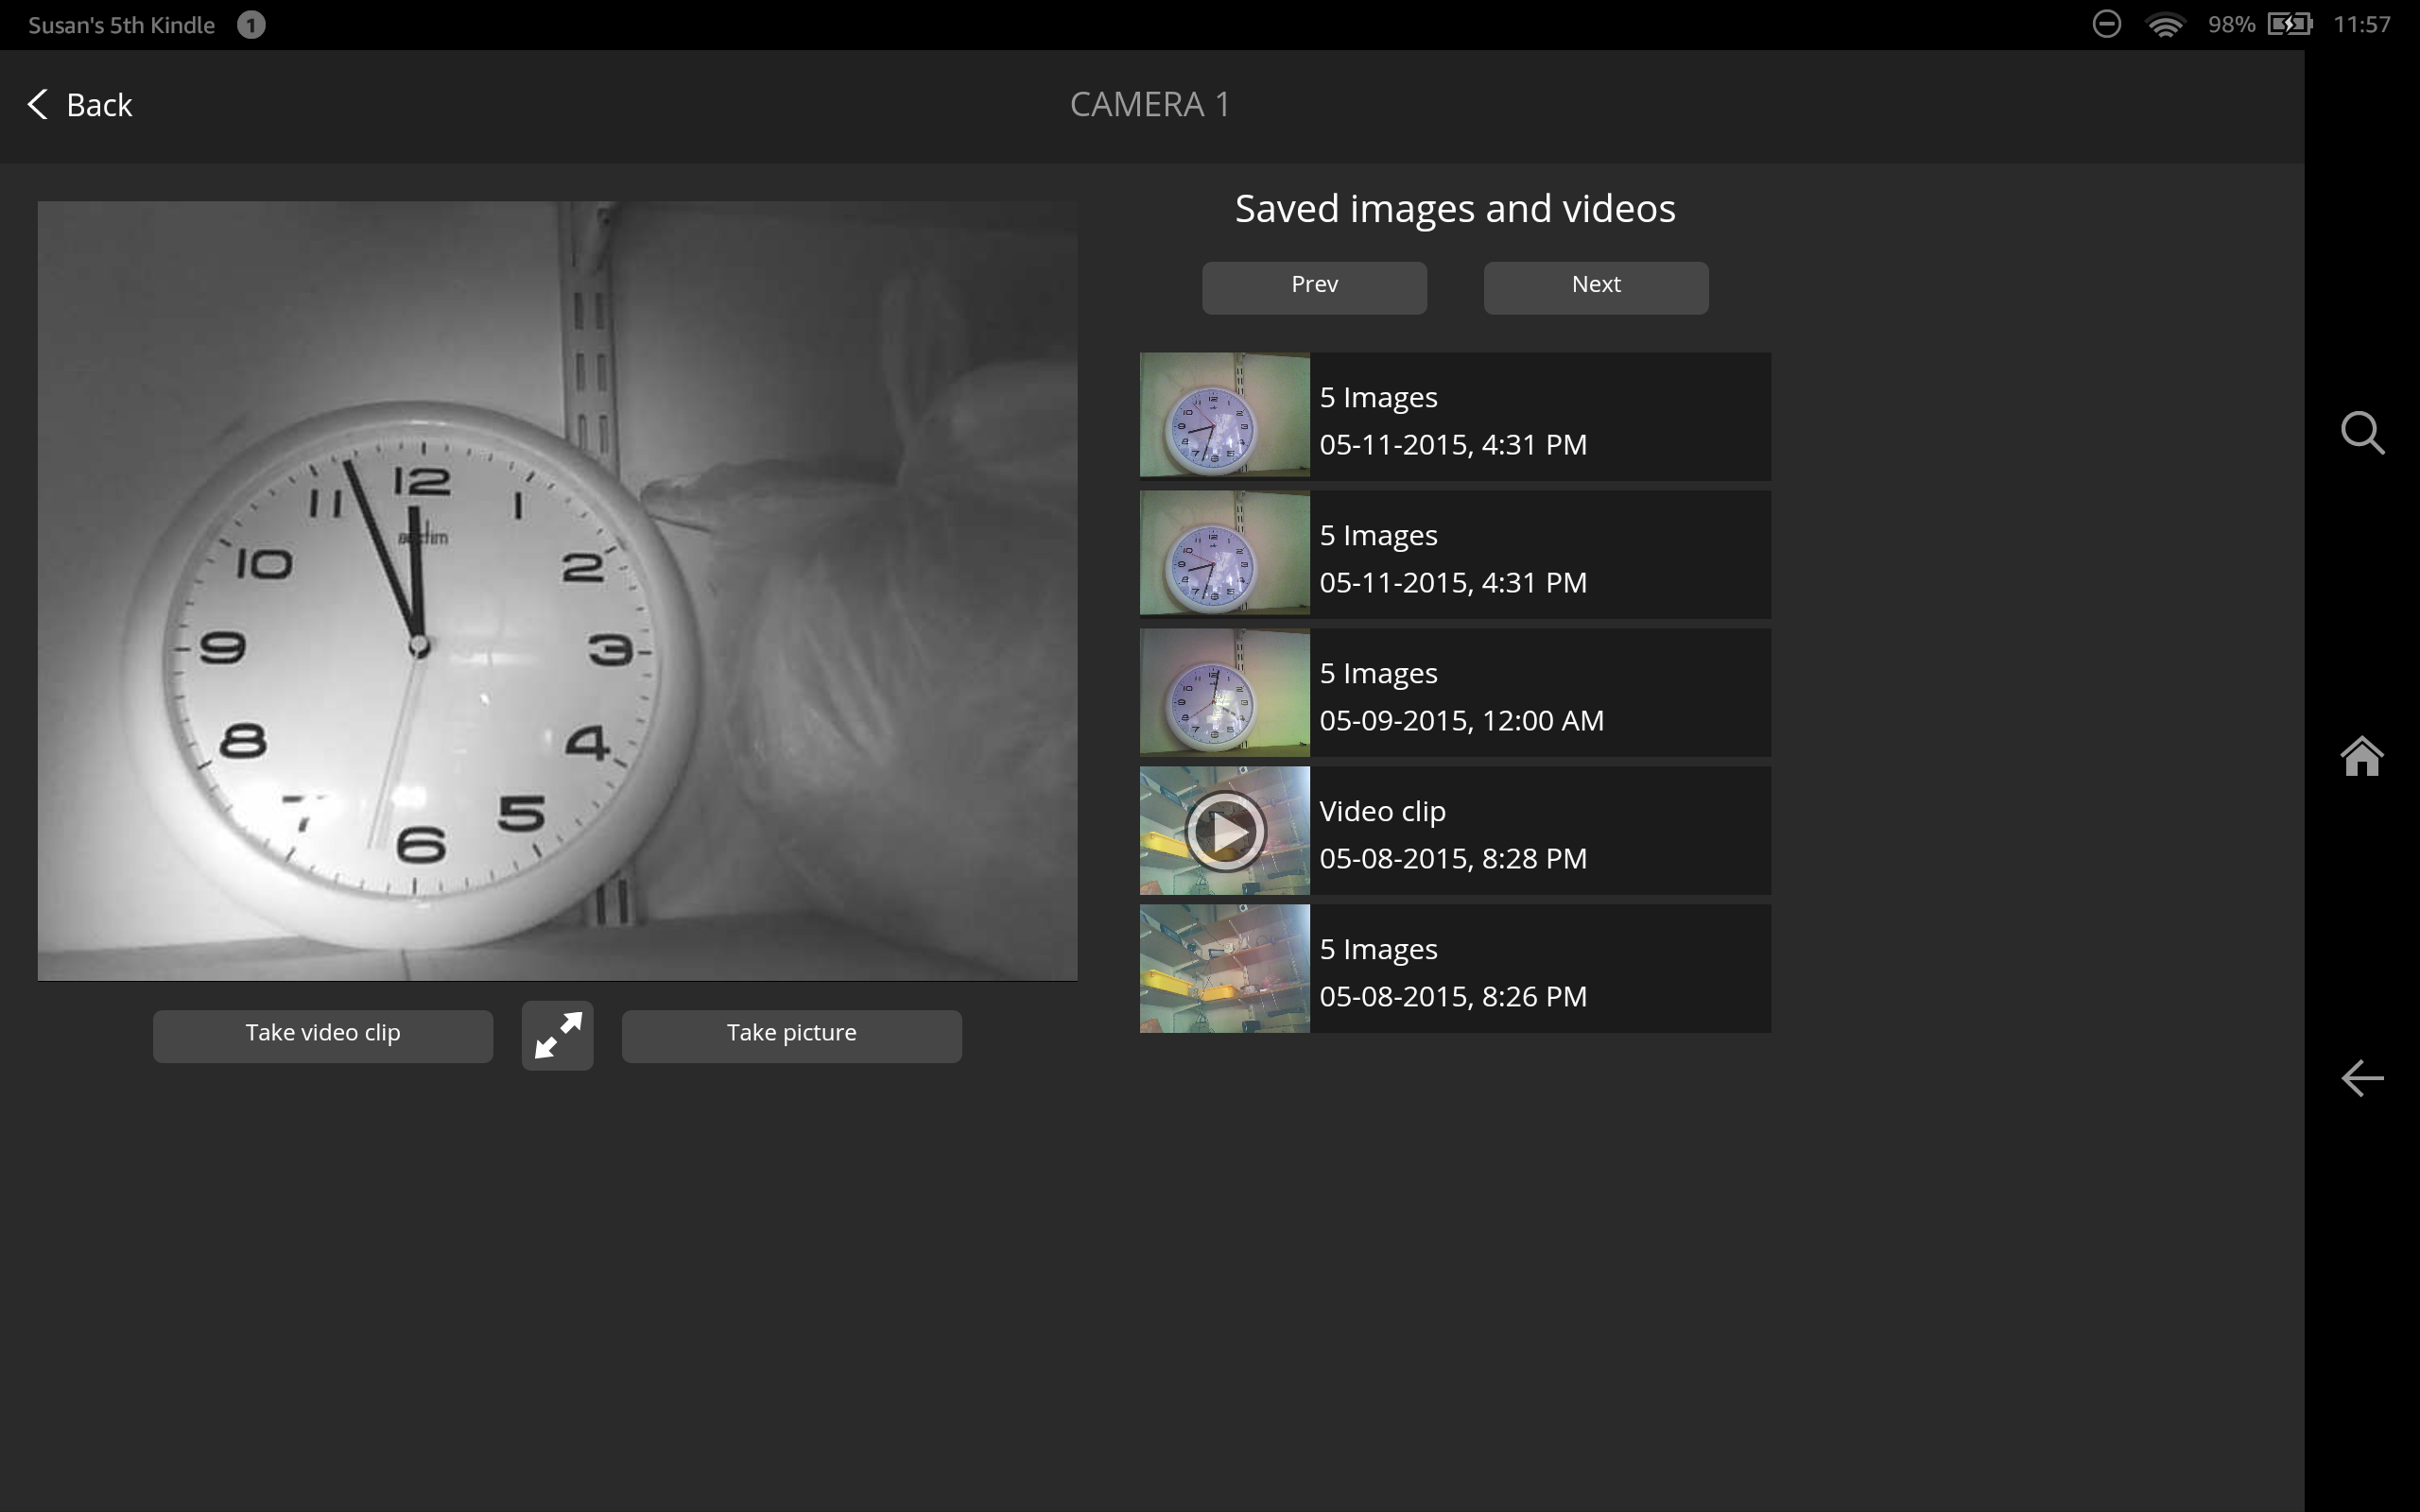Go to Next page of saved media

tap(1595, 288)
